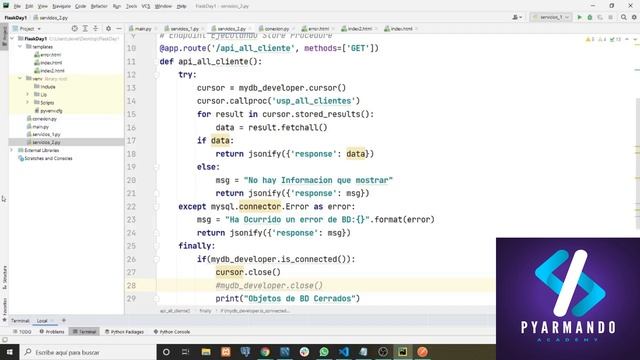640x360 pixels.
Task: Add a new terminal tab with the plus icon
Action: [63, 320]
